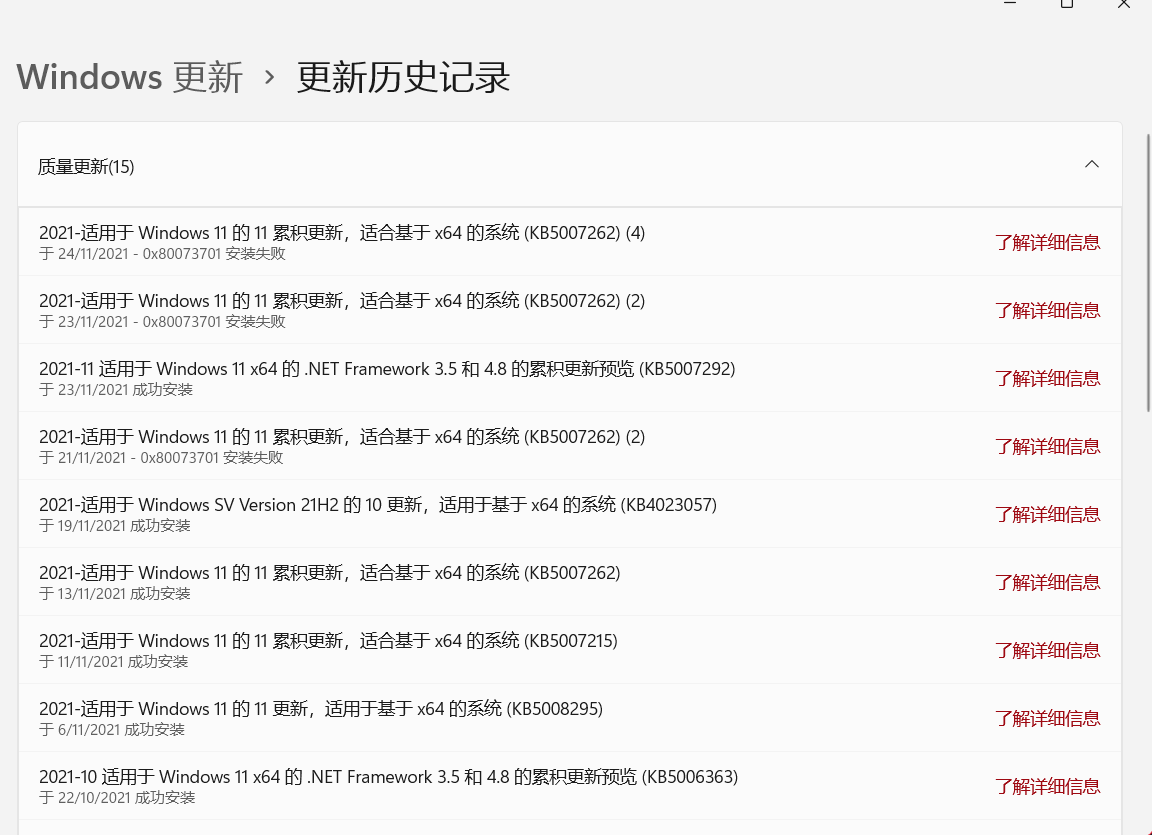
Task: Select the KB5007215 cumulative update title
Action: click(328, 641)
